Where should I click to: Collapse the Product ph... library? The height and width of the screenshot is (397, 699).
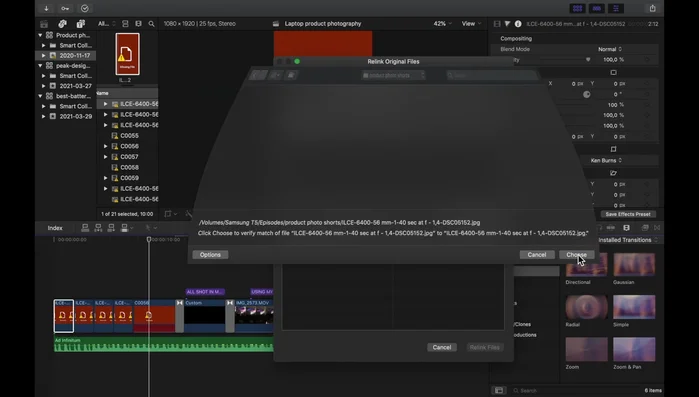pyautogui.click(x=40, y=35)
